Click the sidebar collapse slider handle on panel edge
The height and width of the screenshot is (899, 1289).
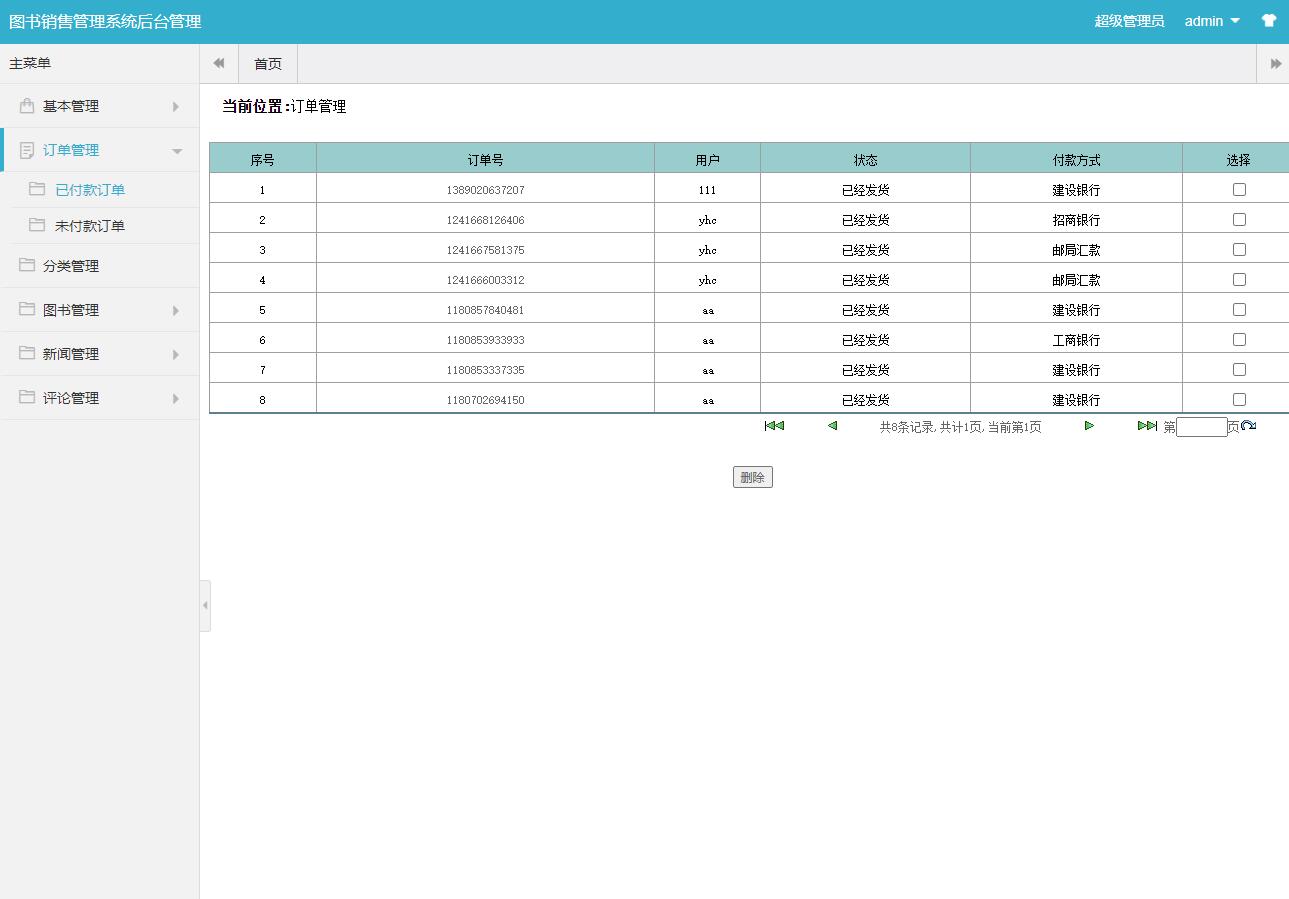206,605
